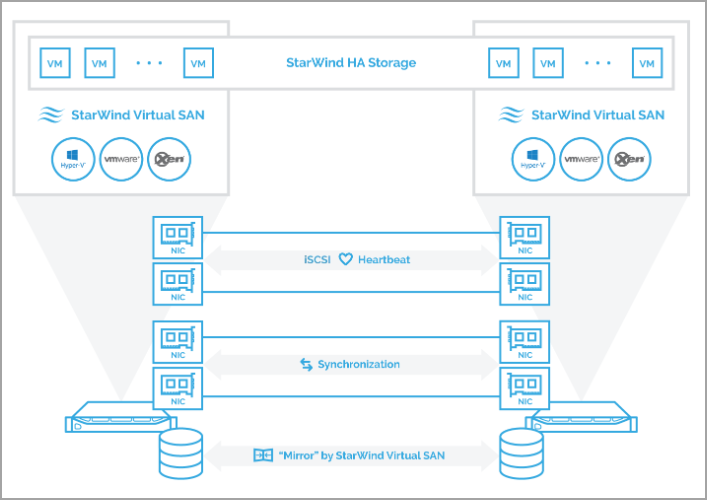This screenshot has height=500, width=707.
Task: Click the Hyper-V icon in the left node
Action: tap(73, 159)
